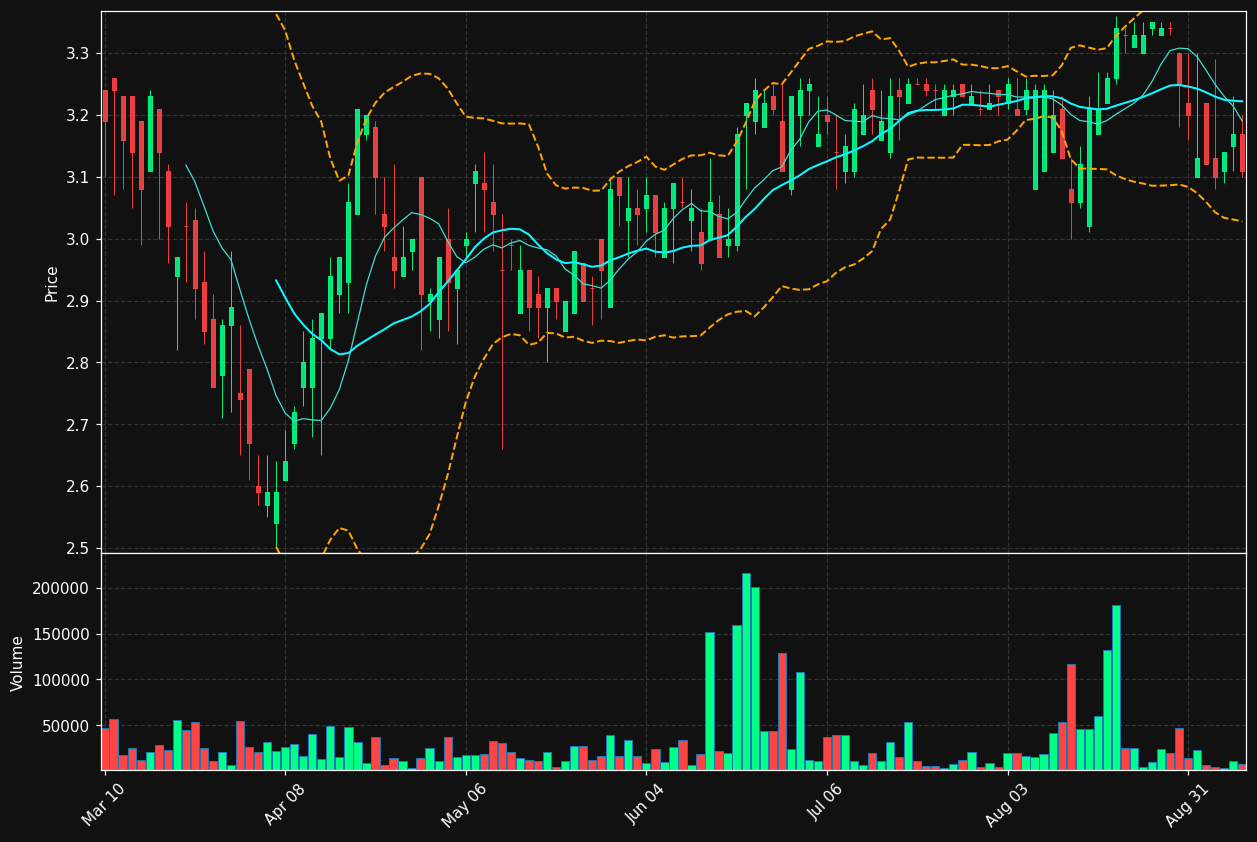Click the 200000 volume axis label
Image resolution: width=1257 pixels, height=842 pixels.
pyautogui.click(x=61, y=588)
